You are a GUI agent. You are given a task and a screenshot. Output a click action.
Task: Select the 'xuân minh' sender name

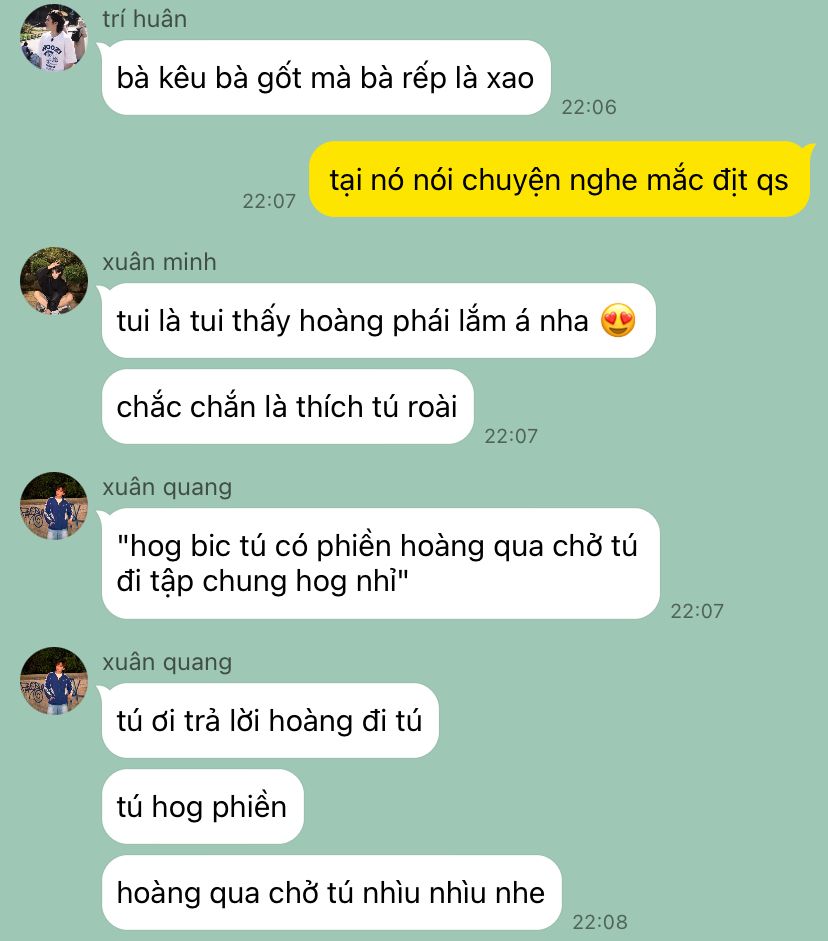click(x=159, y=262)
